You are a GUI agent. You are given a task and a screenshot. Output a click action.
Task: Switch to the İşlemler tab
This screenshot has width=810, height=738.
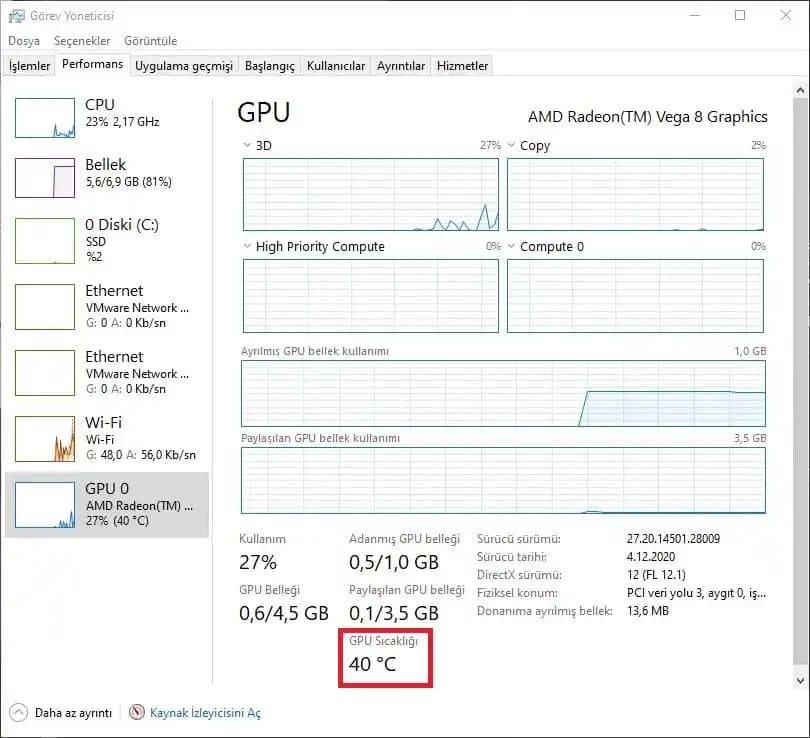coord(29,66)
